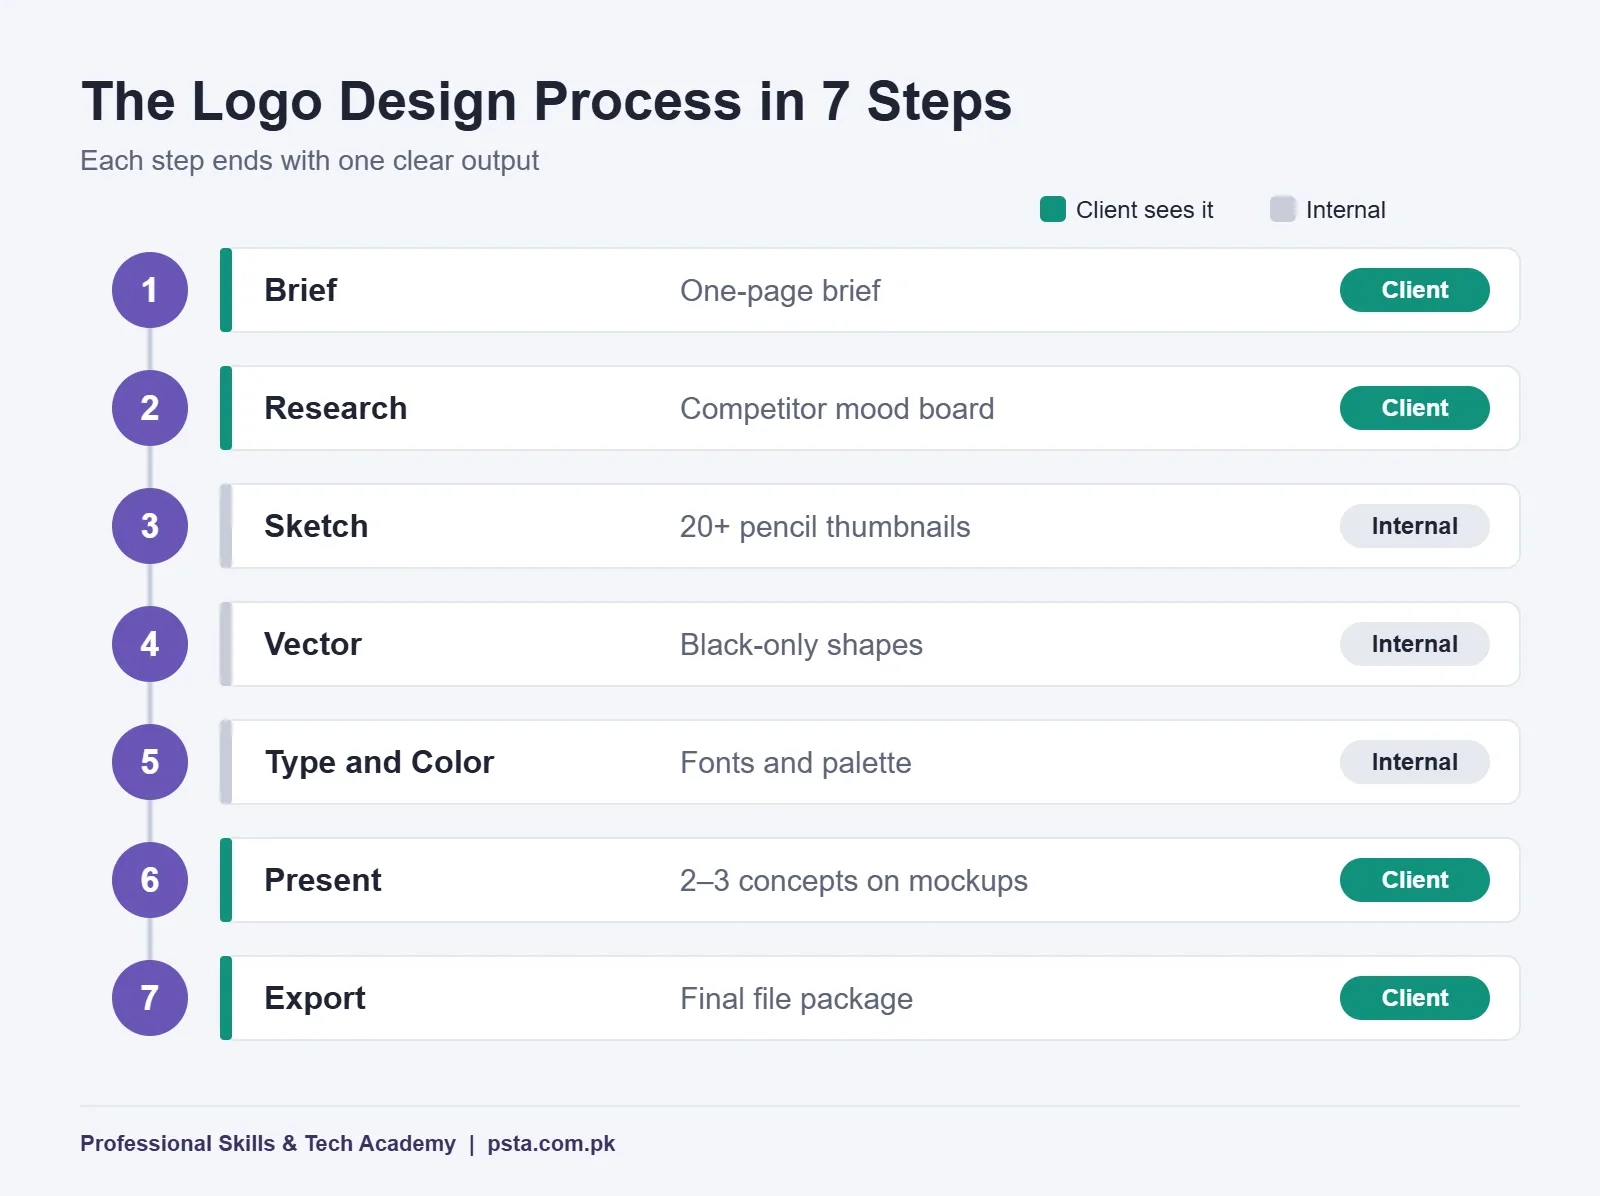Click the Client badge in Present row
The image size is (1600, 1196).
pyautogui.click(x=1415, y=880)
